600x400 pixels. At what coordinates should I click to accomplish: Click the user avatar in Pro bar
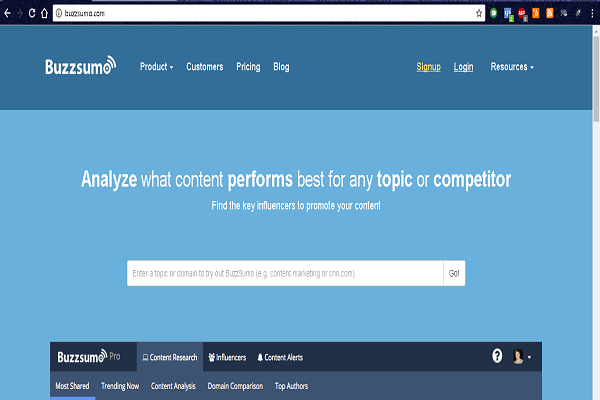(518, 356)
